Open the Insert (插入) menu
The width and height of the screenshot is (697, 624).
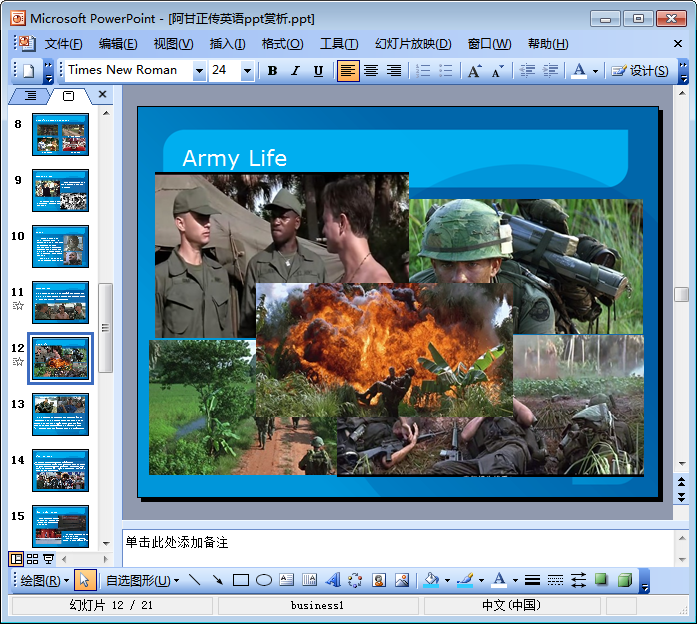[228, 44]
